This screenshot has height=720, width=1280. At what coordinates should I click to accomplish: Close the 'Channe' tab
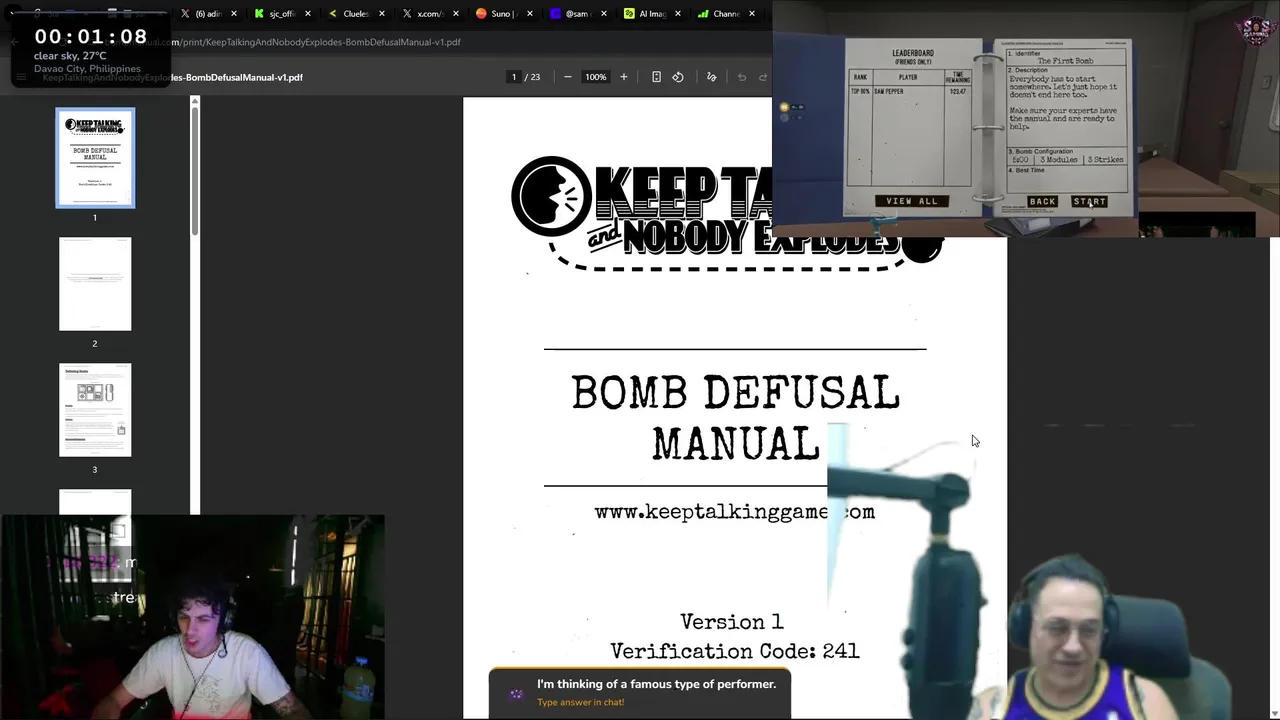(752, 14)
